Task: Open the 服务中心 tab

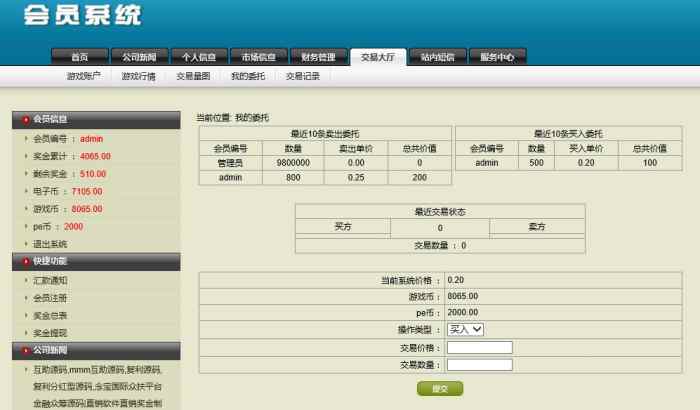Action: coord(497,57)
